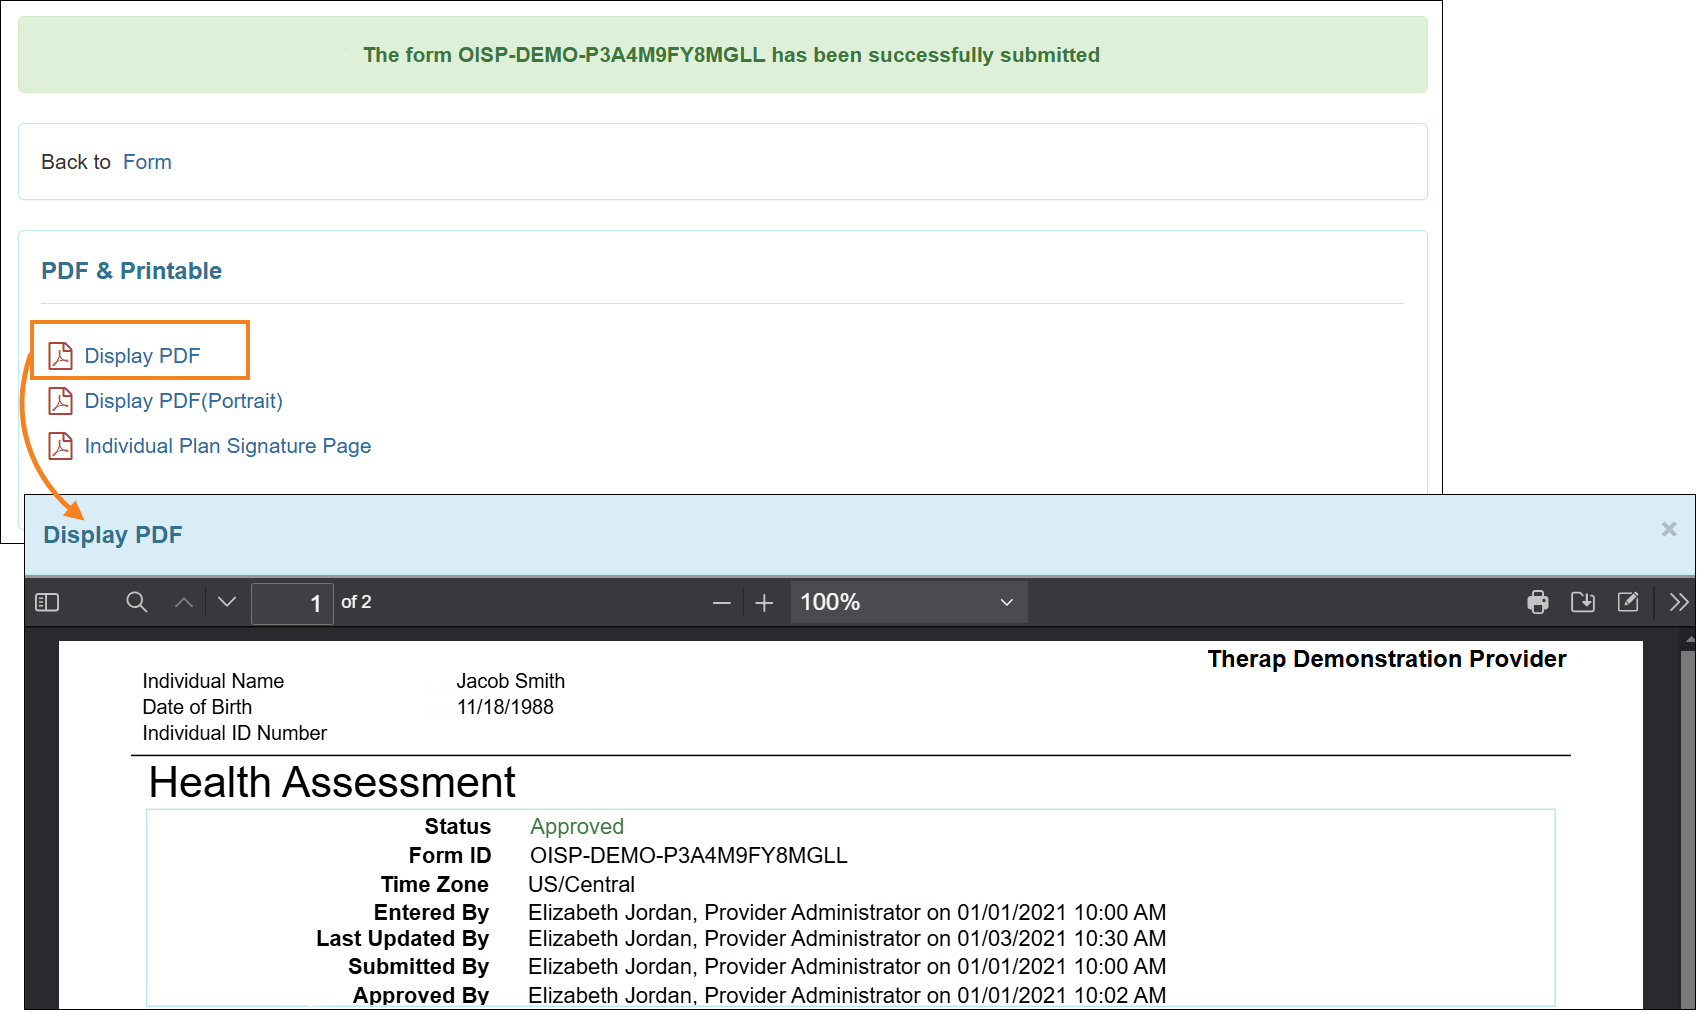This screenshot has height=1013, width=1700.
Task: Download the PDF file
Action: [x=1583, y=602]
